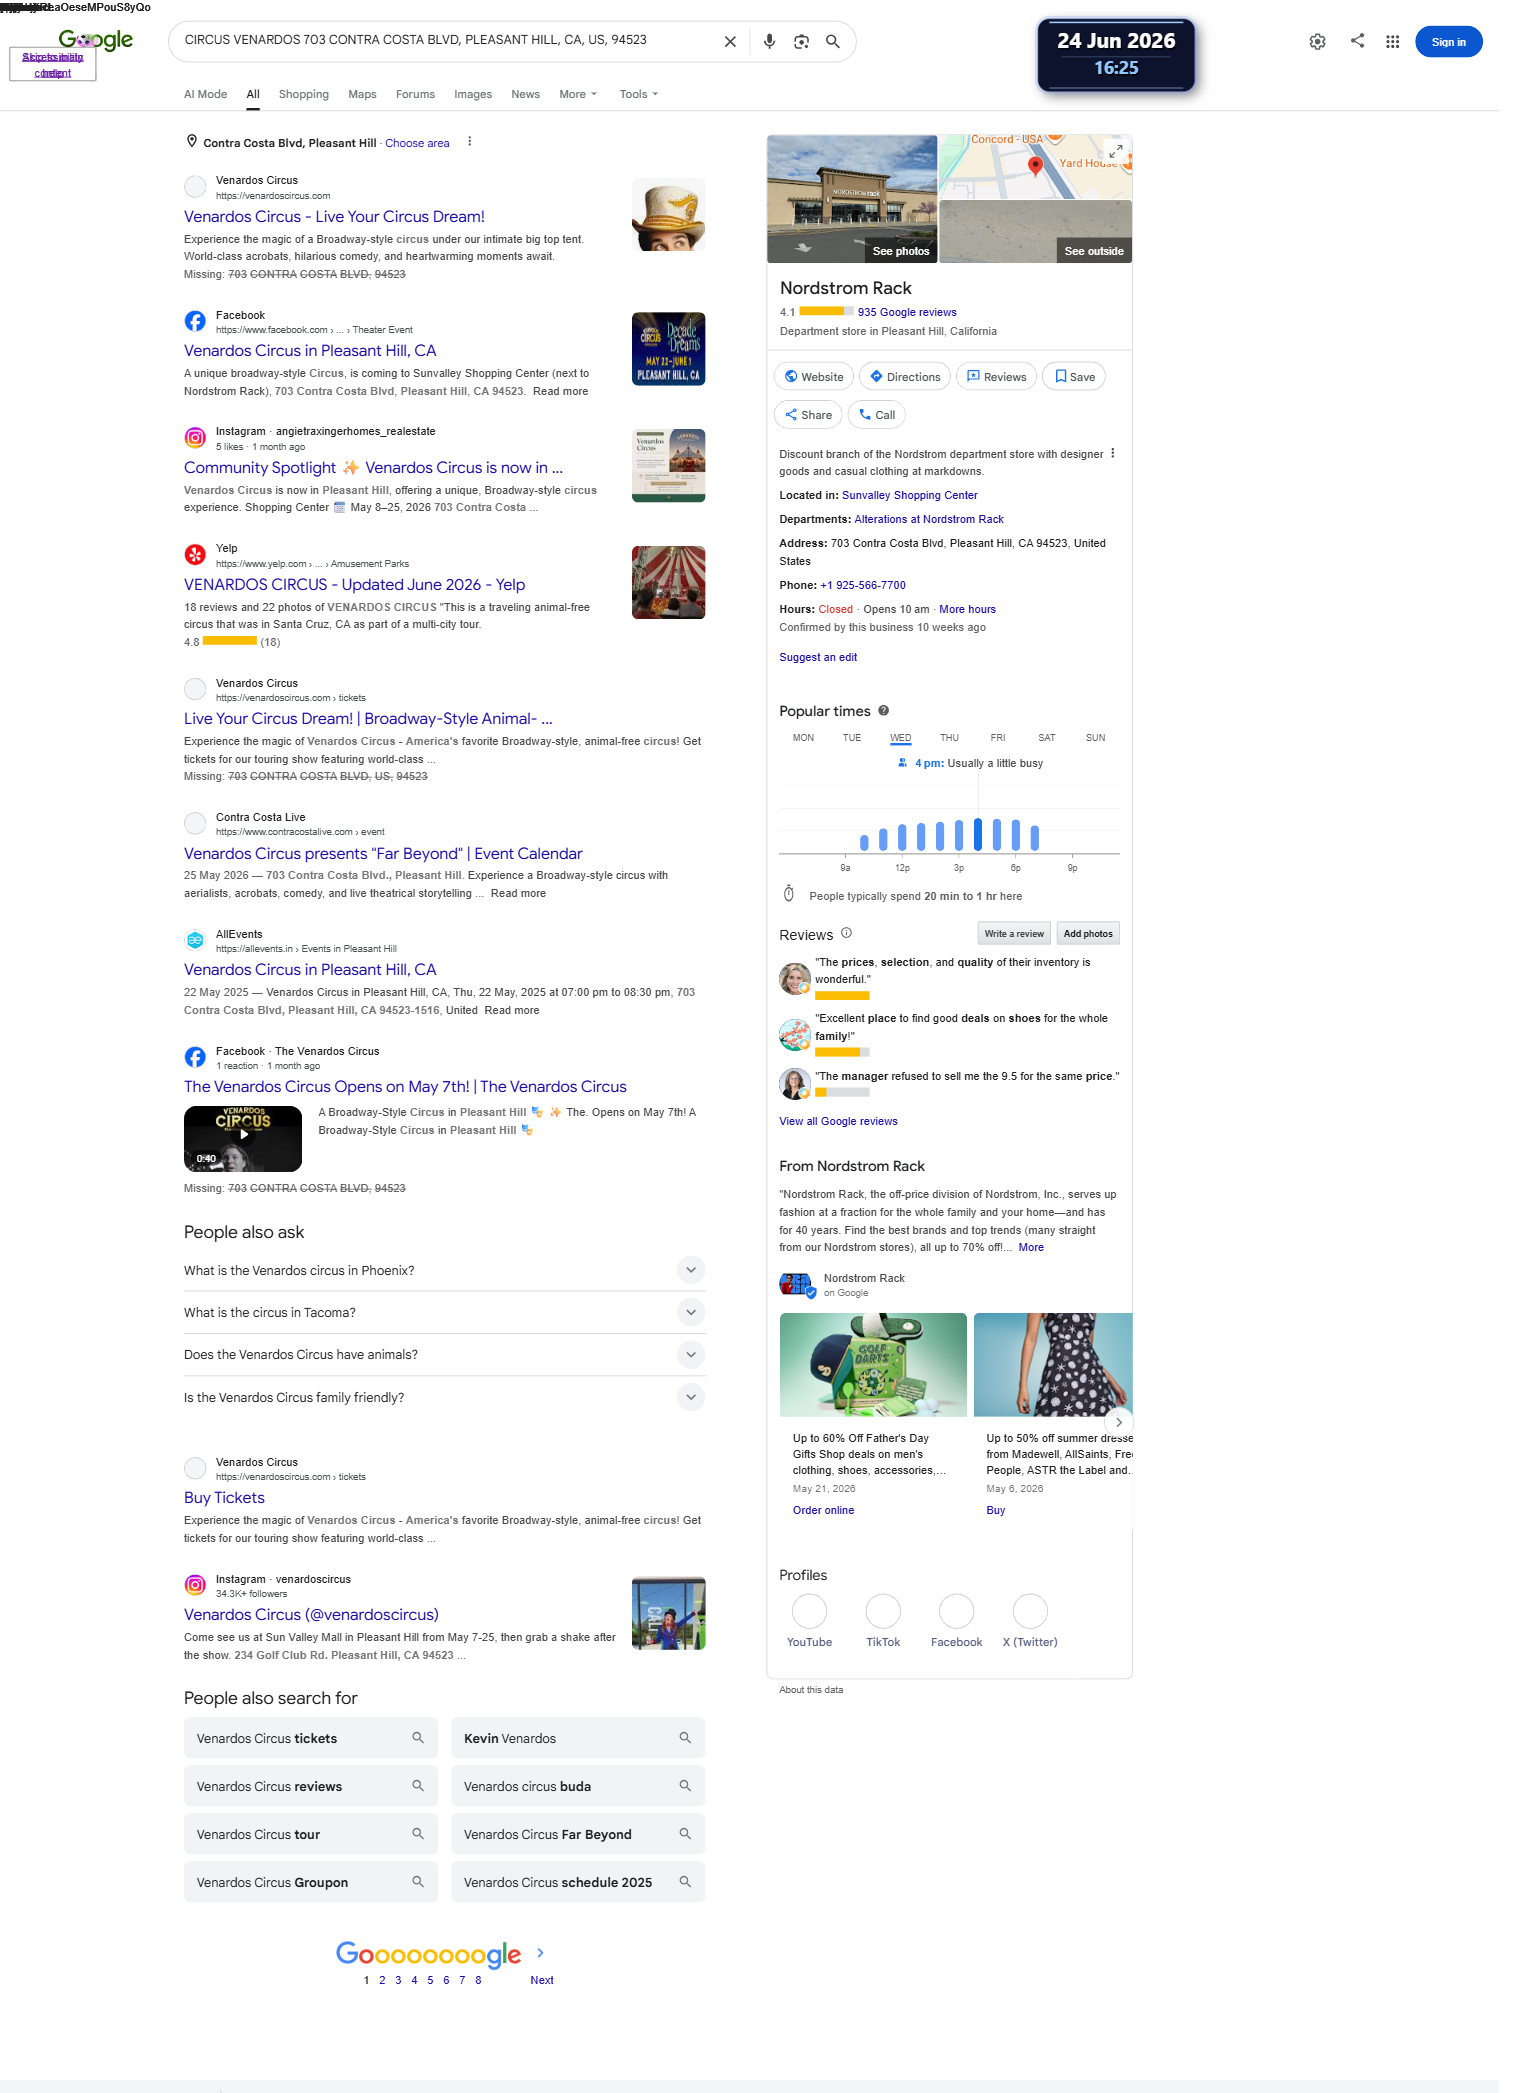The image size is (1517, 2093).
Task: Save Nordstrom Rack to your lists
Action: (x=1074, y=377)
